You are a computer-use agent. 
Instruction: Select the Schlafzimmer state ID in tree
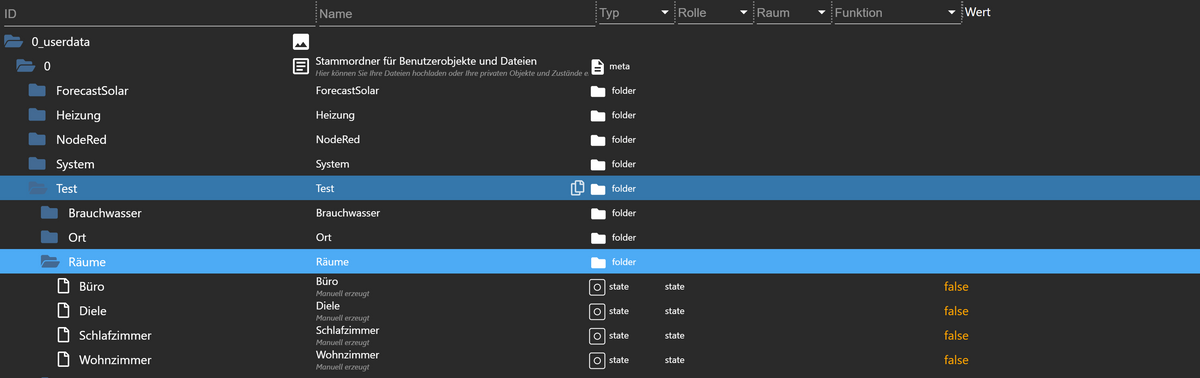[x=115, y=335]
